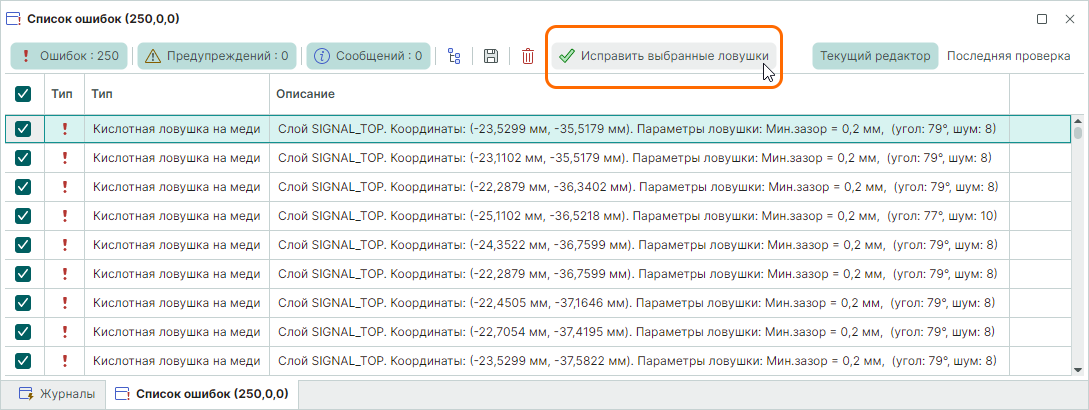Screen dimensions: 1089x410
Task: Select description with '-23,1102 мм, -35,5179 мм'
Action: coord(634,158)
